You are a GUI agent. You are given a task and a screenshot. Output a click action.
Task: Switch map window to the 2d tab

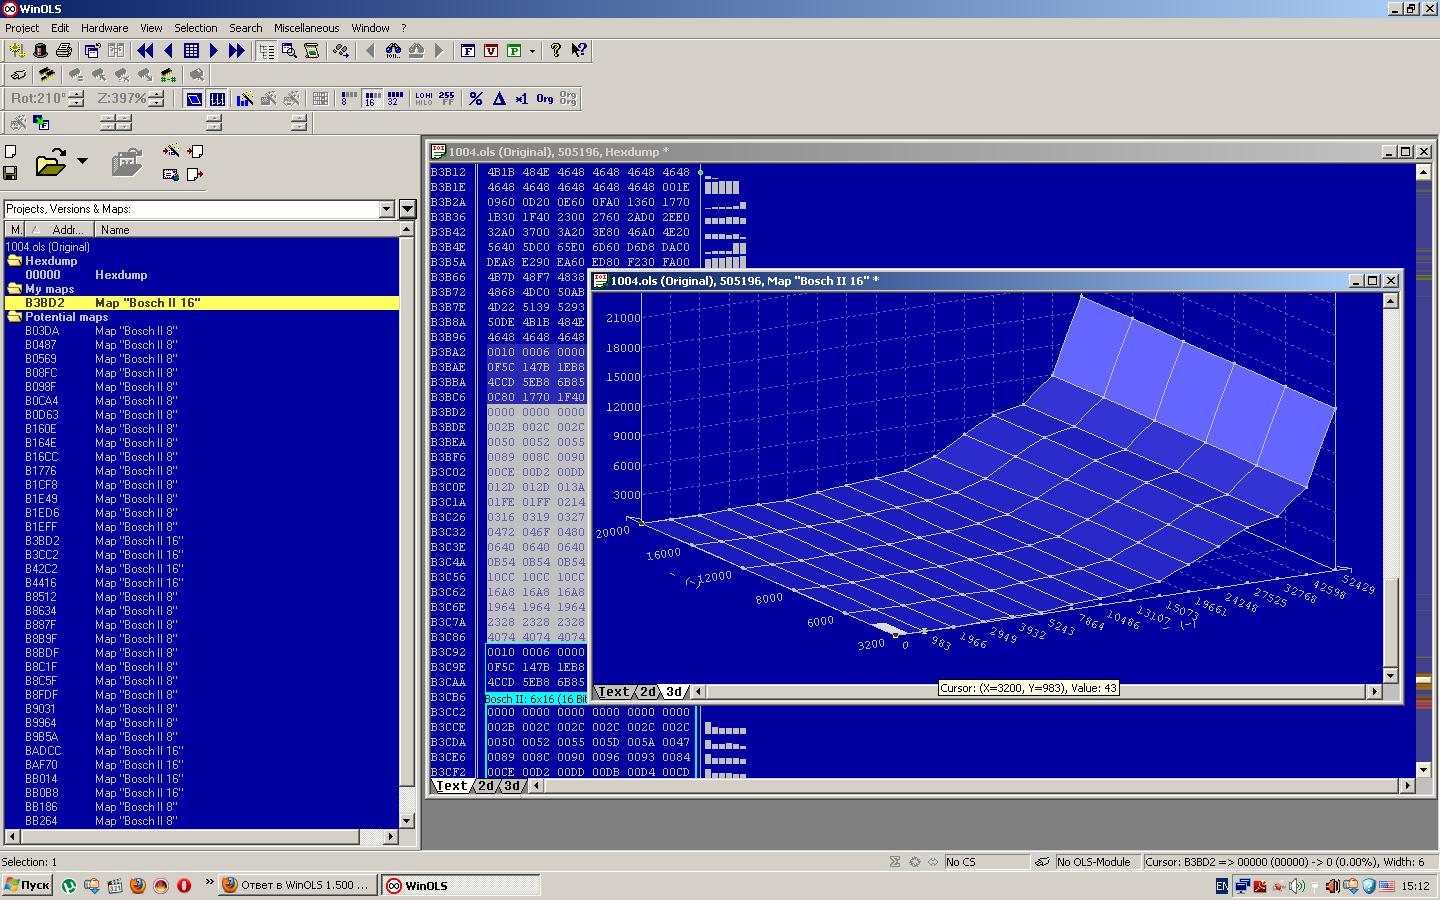click(x=648, y=692)
